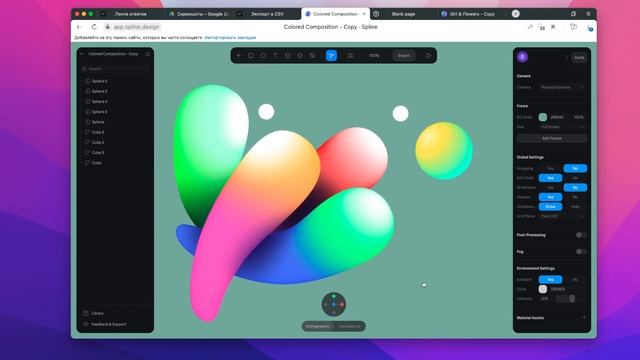Open the Camera dropdown showing Personal Camera
The image size is (640, 360).
click(562, 87)
